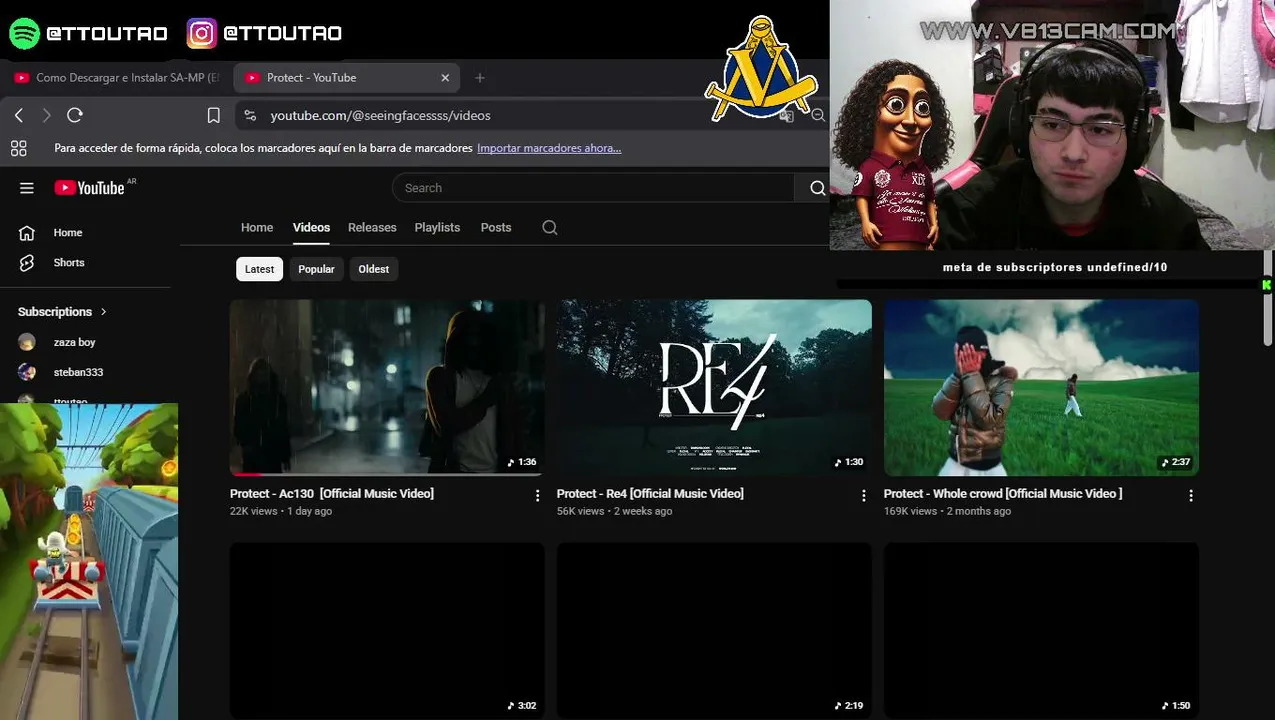Go to Shorts in the sidebar

pyautogui.click(x=69, y=262)
